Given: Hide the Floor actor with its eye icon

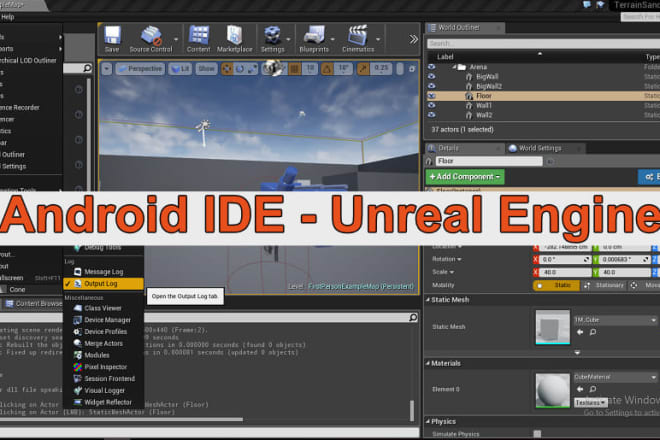Looking at the screenshot, I should [431, 96].
